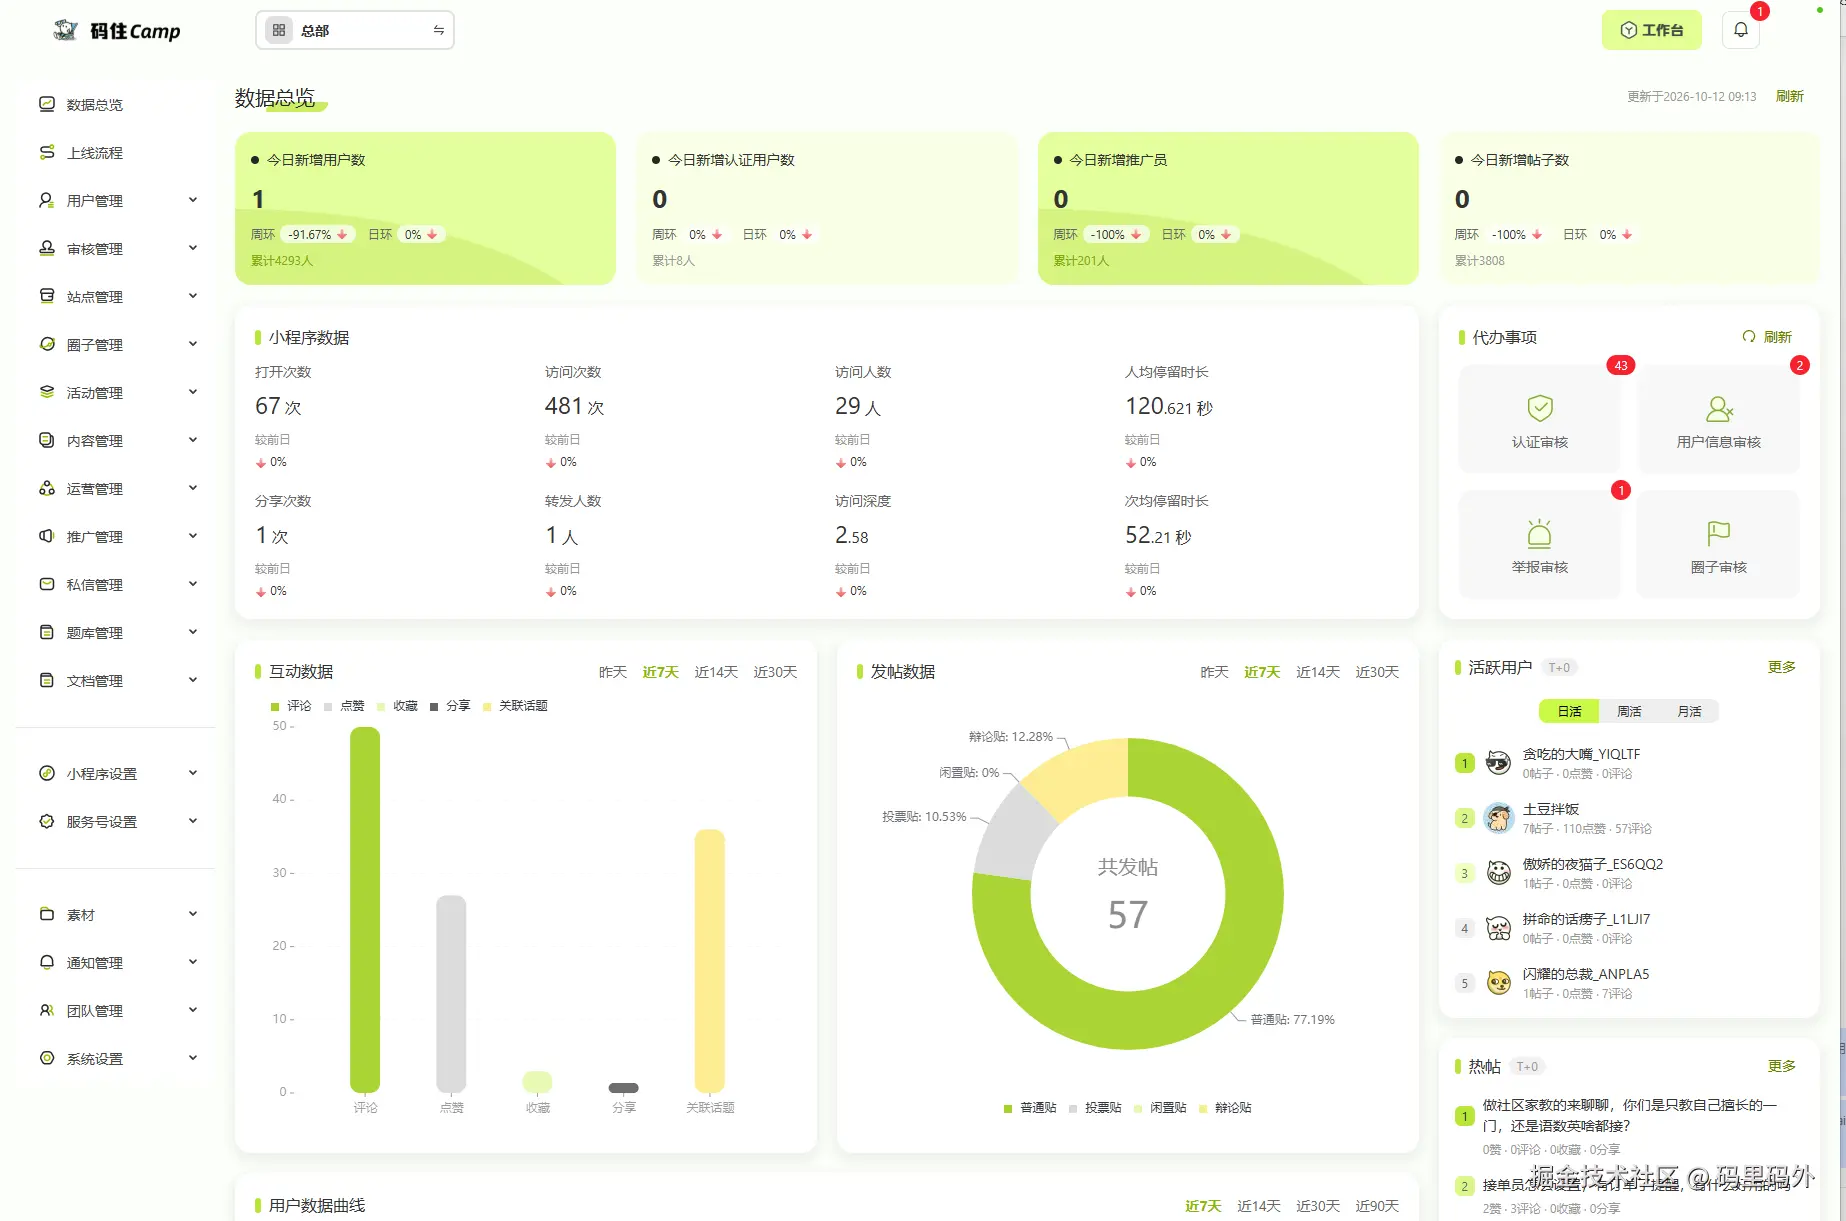
Task: Select 近14天 in 互动数据 panel
Action: point(716,672)
